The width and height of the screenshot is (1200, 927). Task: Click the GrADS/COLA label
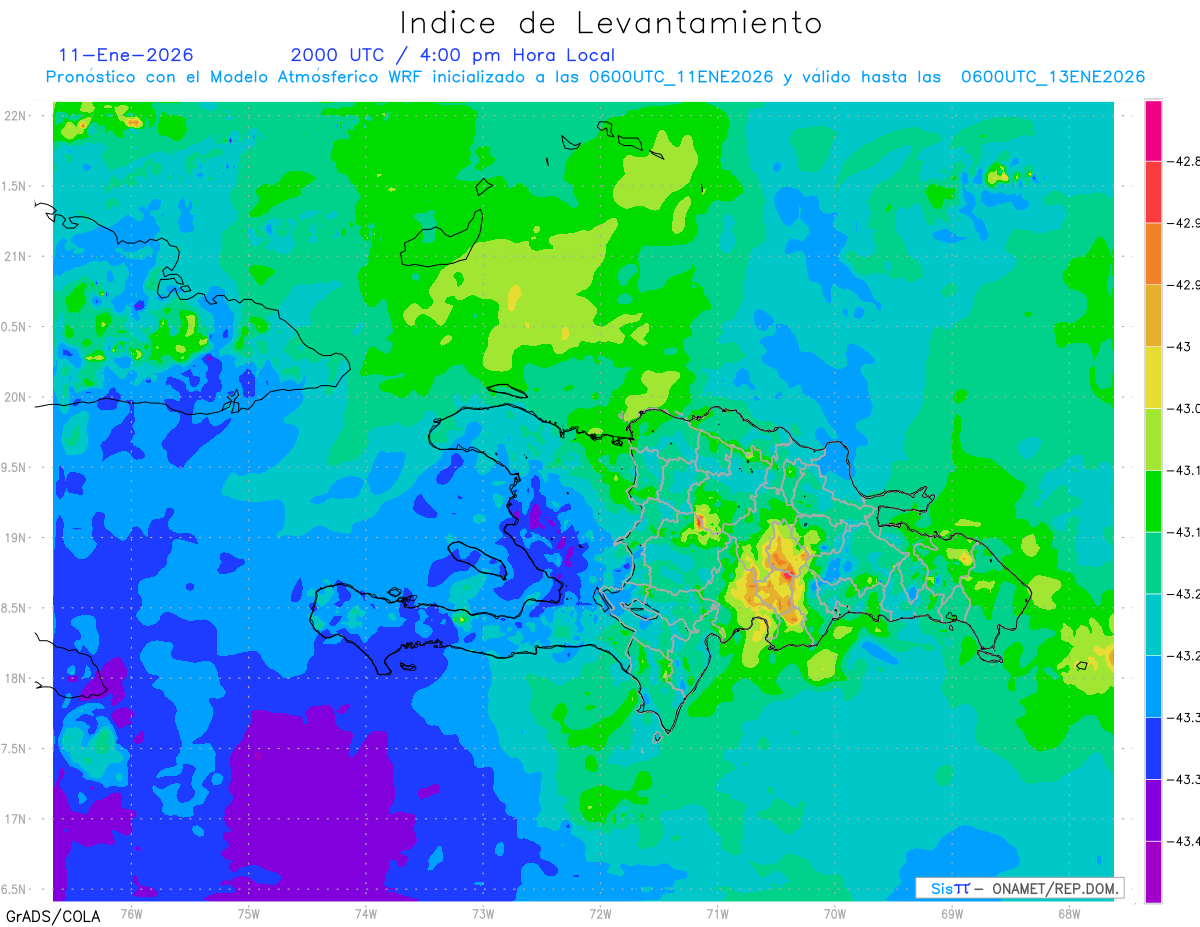tap(44, 916)
